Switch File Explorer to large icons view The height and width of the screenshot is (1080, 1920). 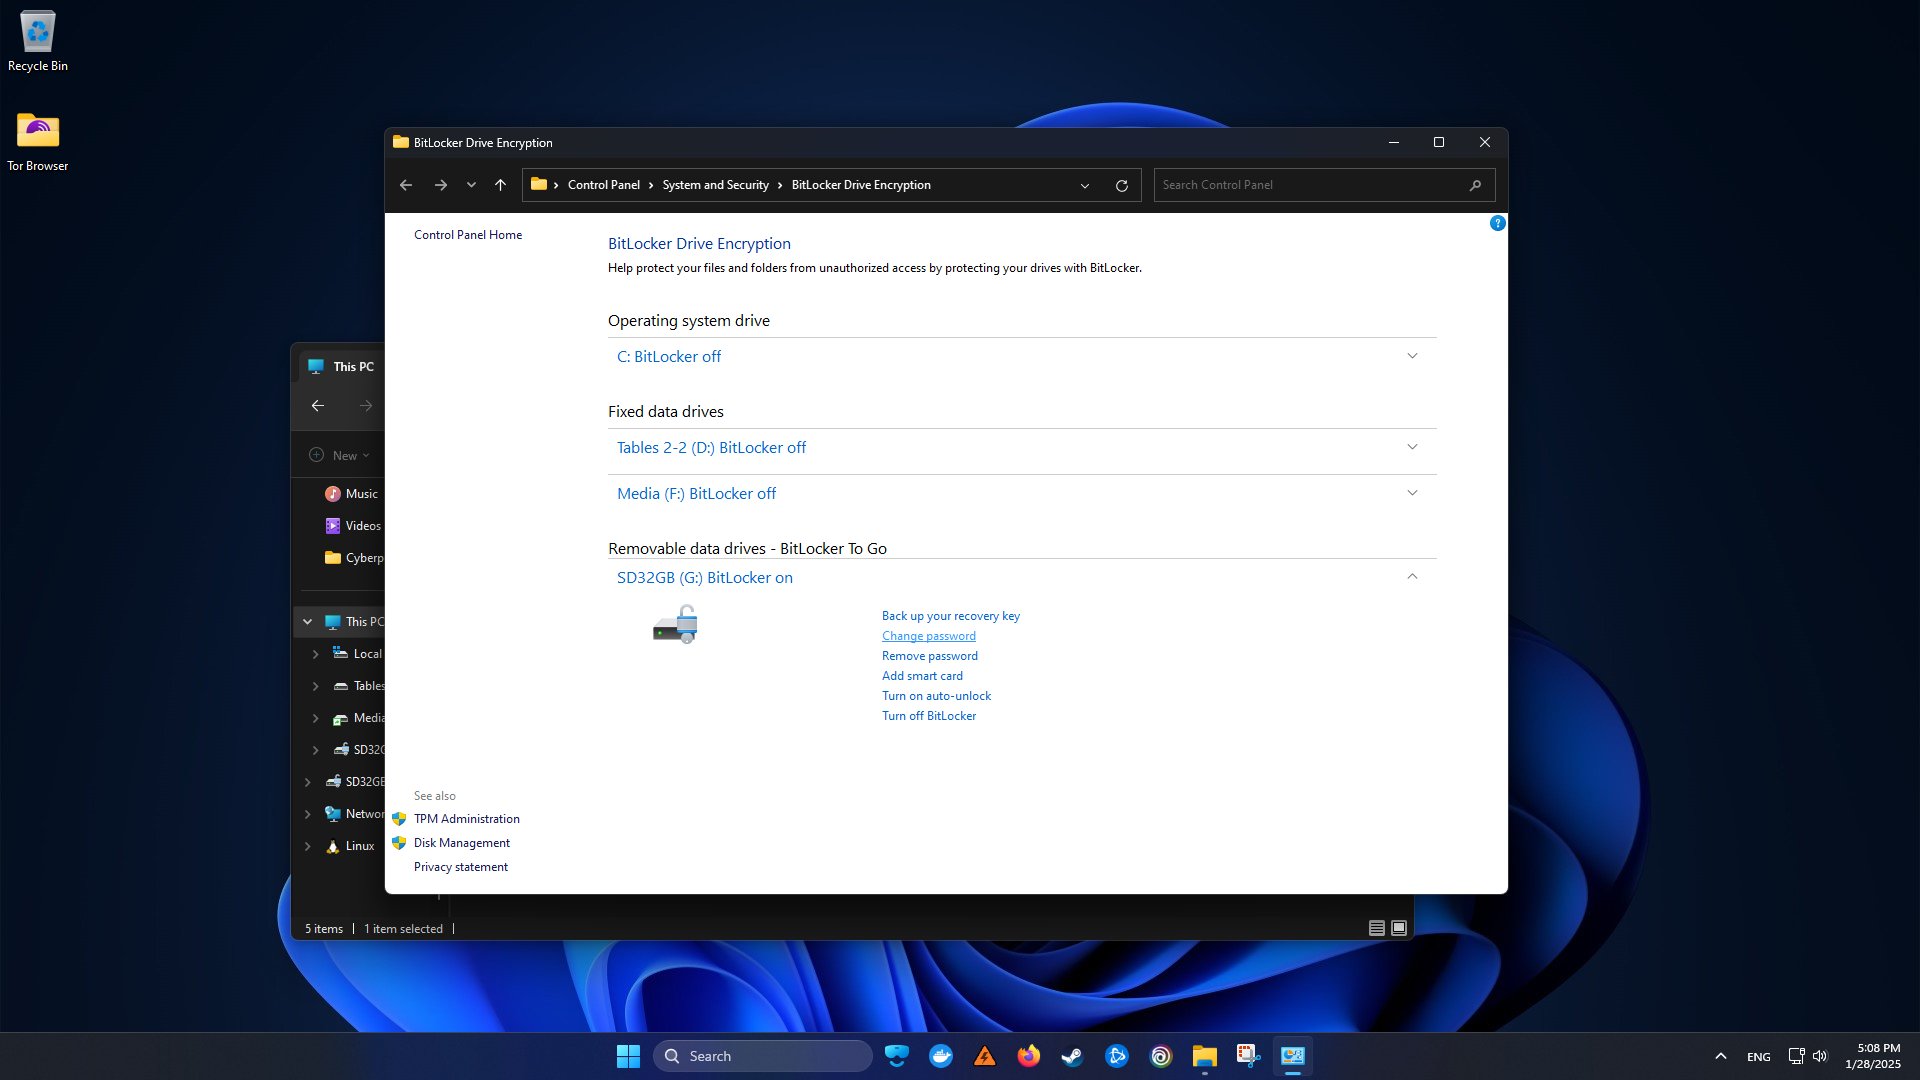(x=1399, y=929)
